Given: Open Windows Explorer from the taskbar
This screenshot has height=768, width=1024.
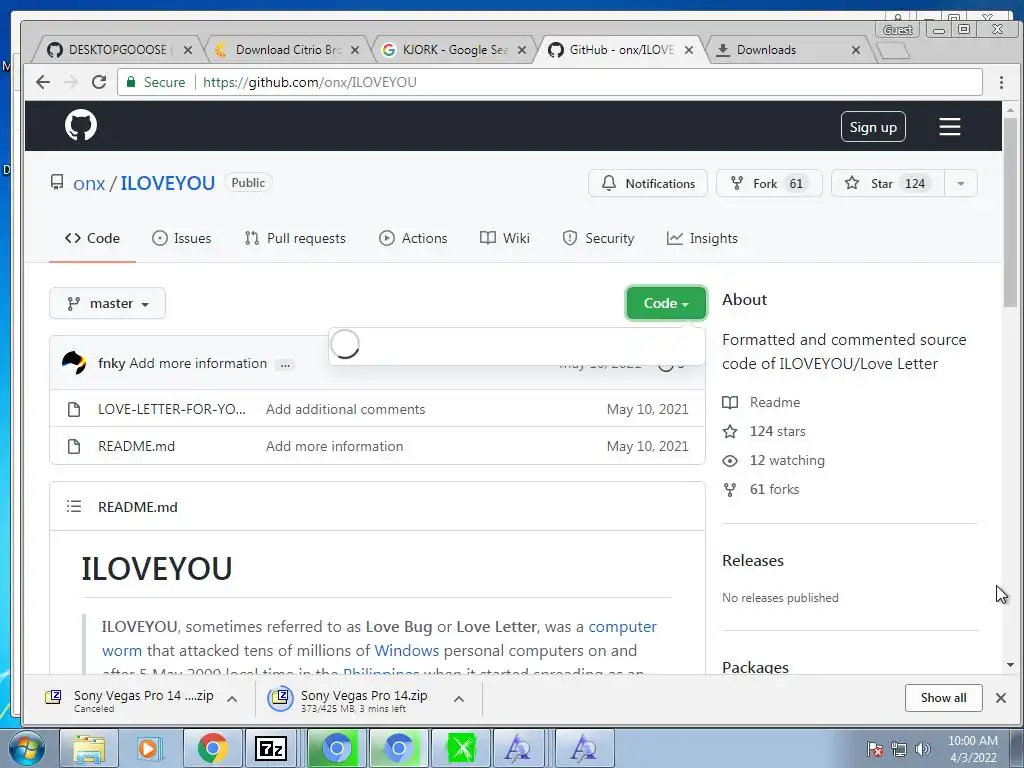Looking at the screenshot, I should [89, 748].
